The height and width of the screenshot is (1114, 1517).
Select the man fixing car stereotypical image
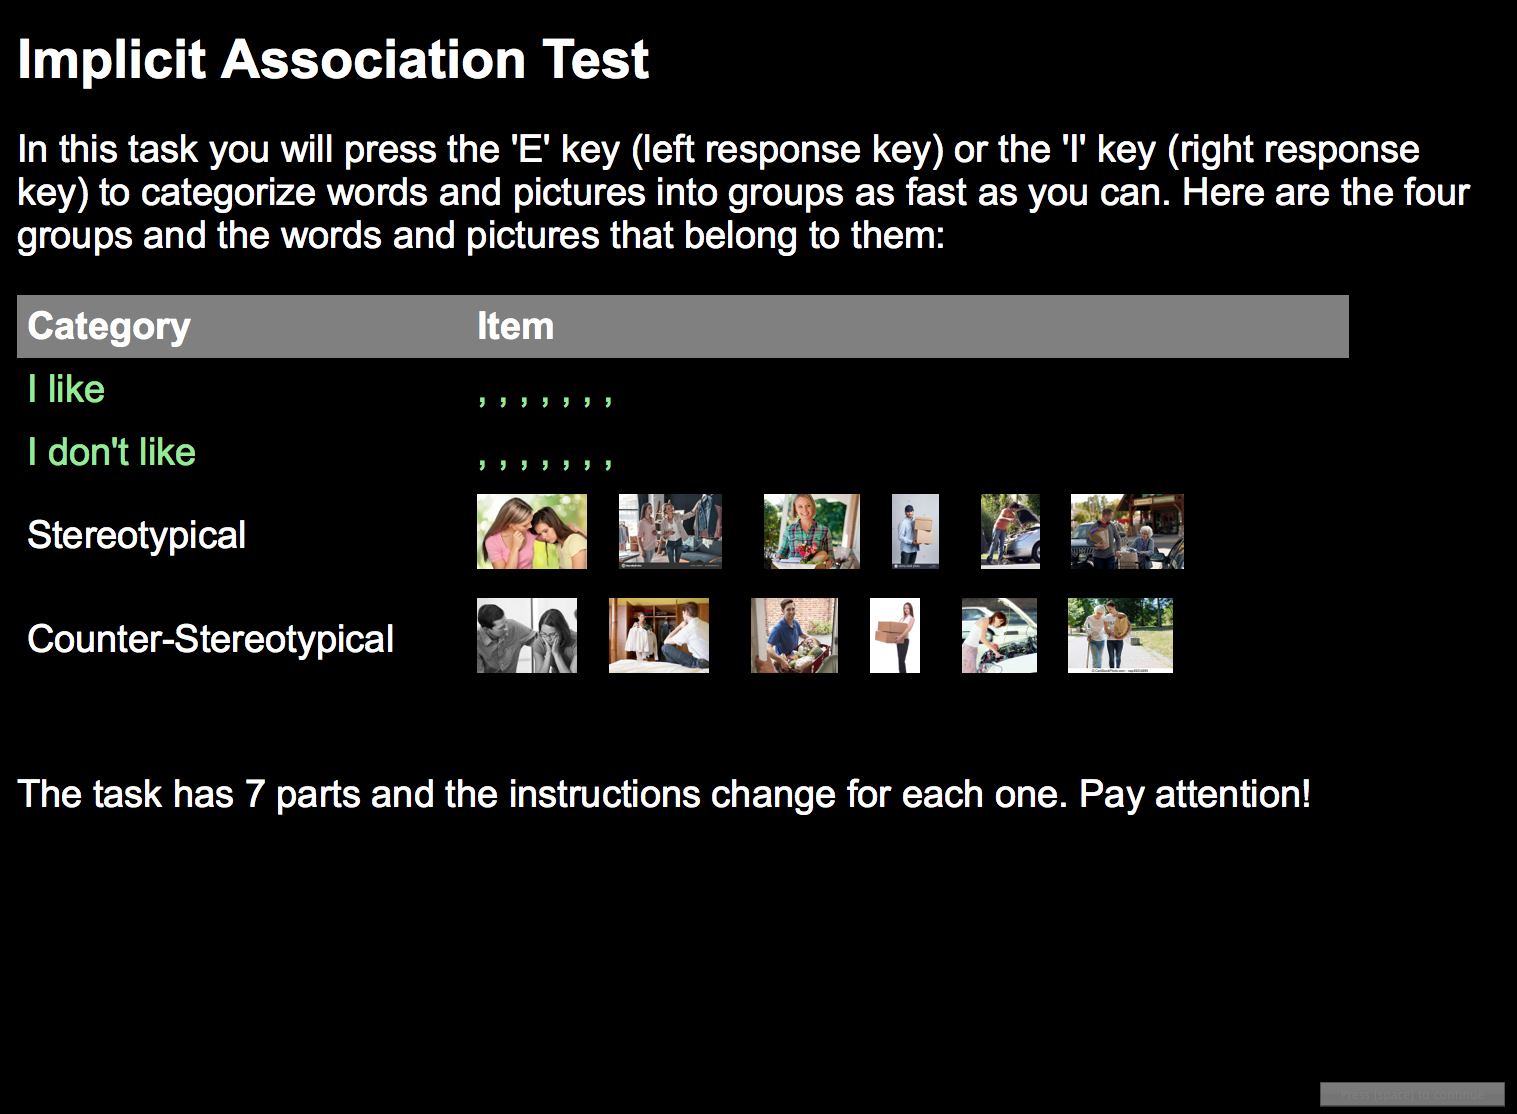pos(1010,531)
